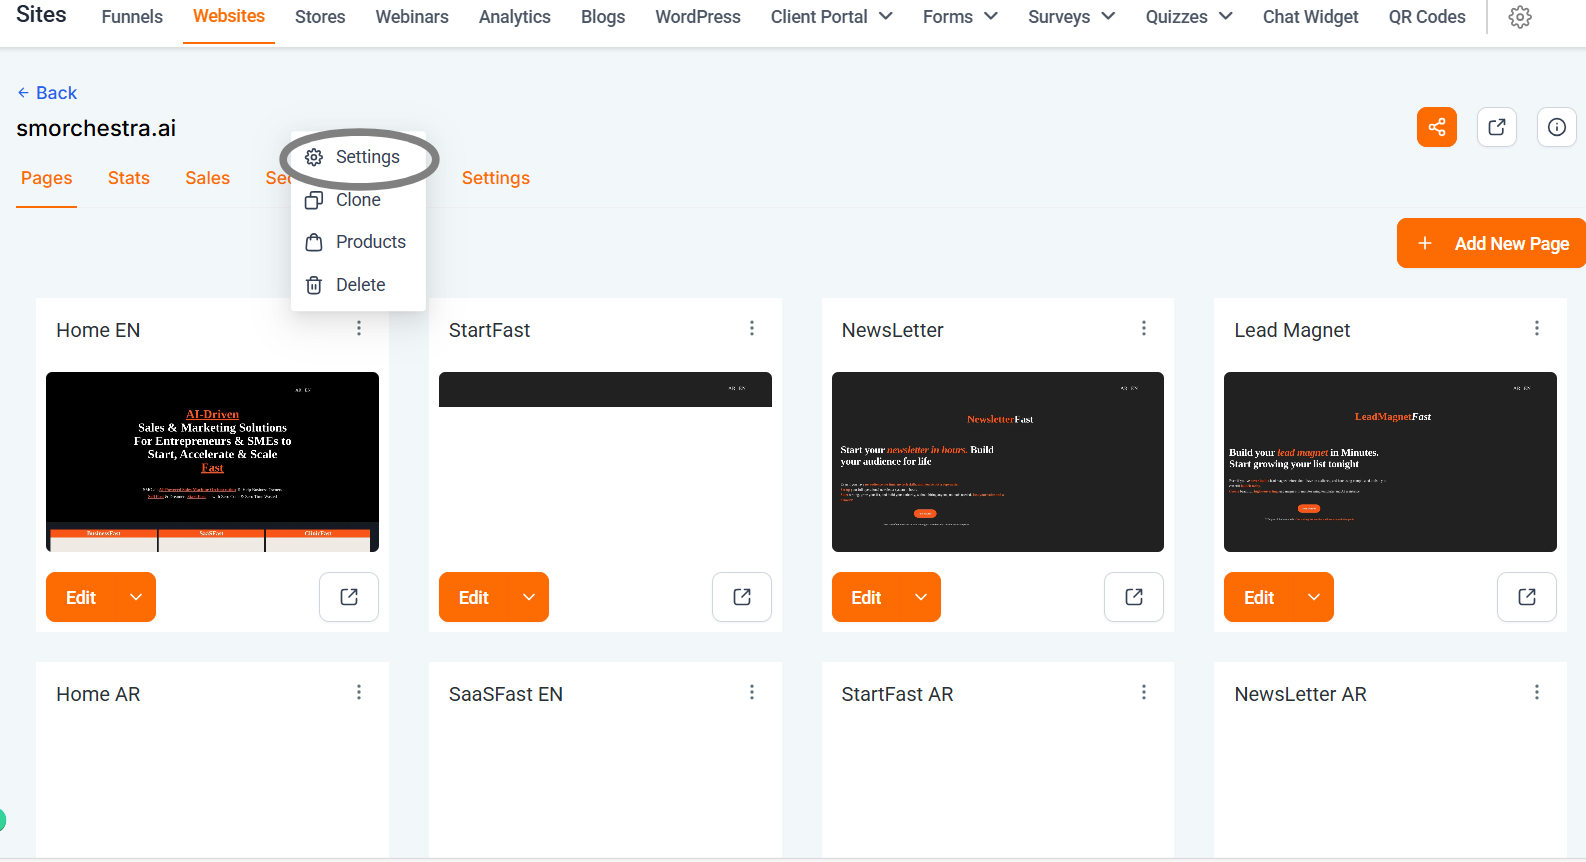Open website preview in new tab icon
The image size is (1586, 862).
[1496, 127]
